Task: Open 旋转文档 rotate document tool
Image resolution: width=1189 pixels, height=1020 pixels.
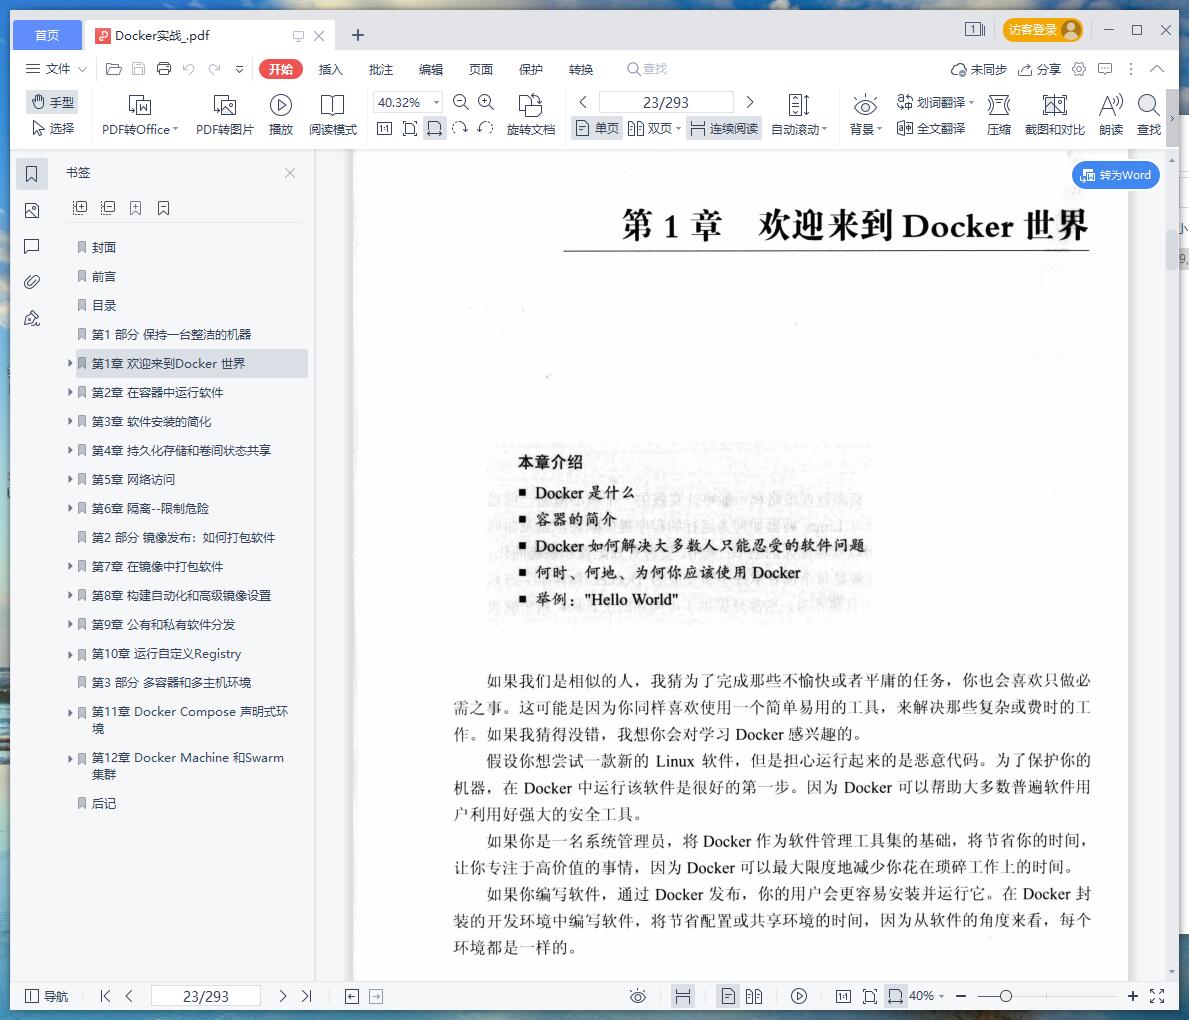Action: point(531,115)
